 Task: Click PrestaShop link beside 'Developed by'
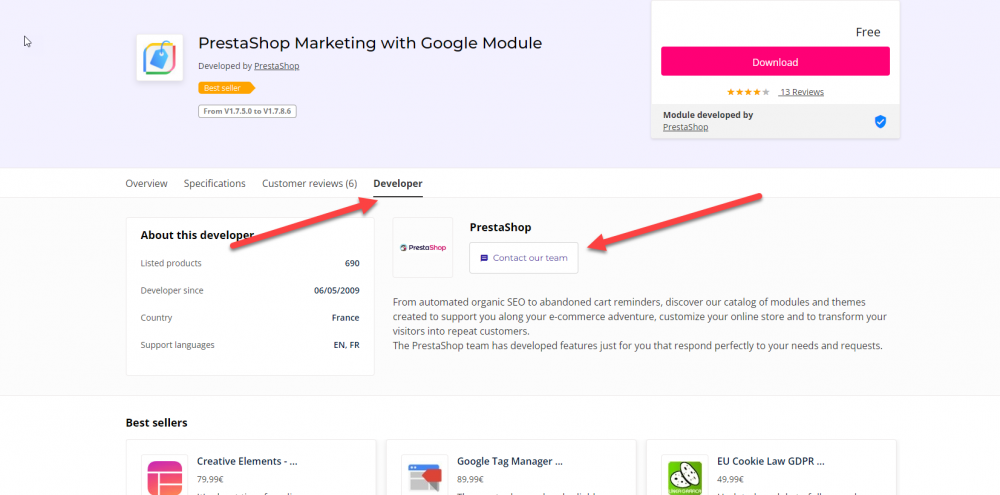[x=277, y=66]
